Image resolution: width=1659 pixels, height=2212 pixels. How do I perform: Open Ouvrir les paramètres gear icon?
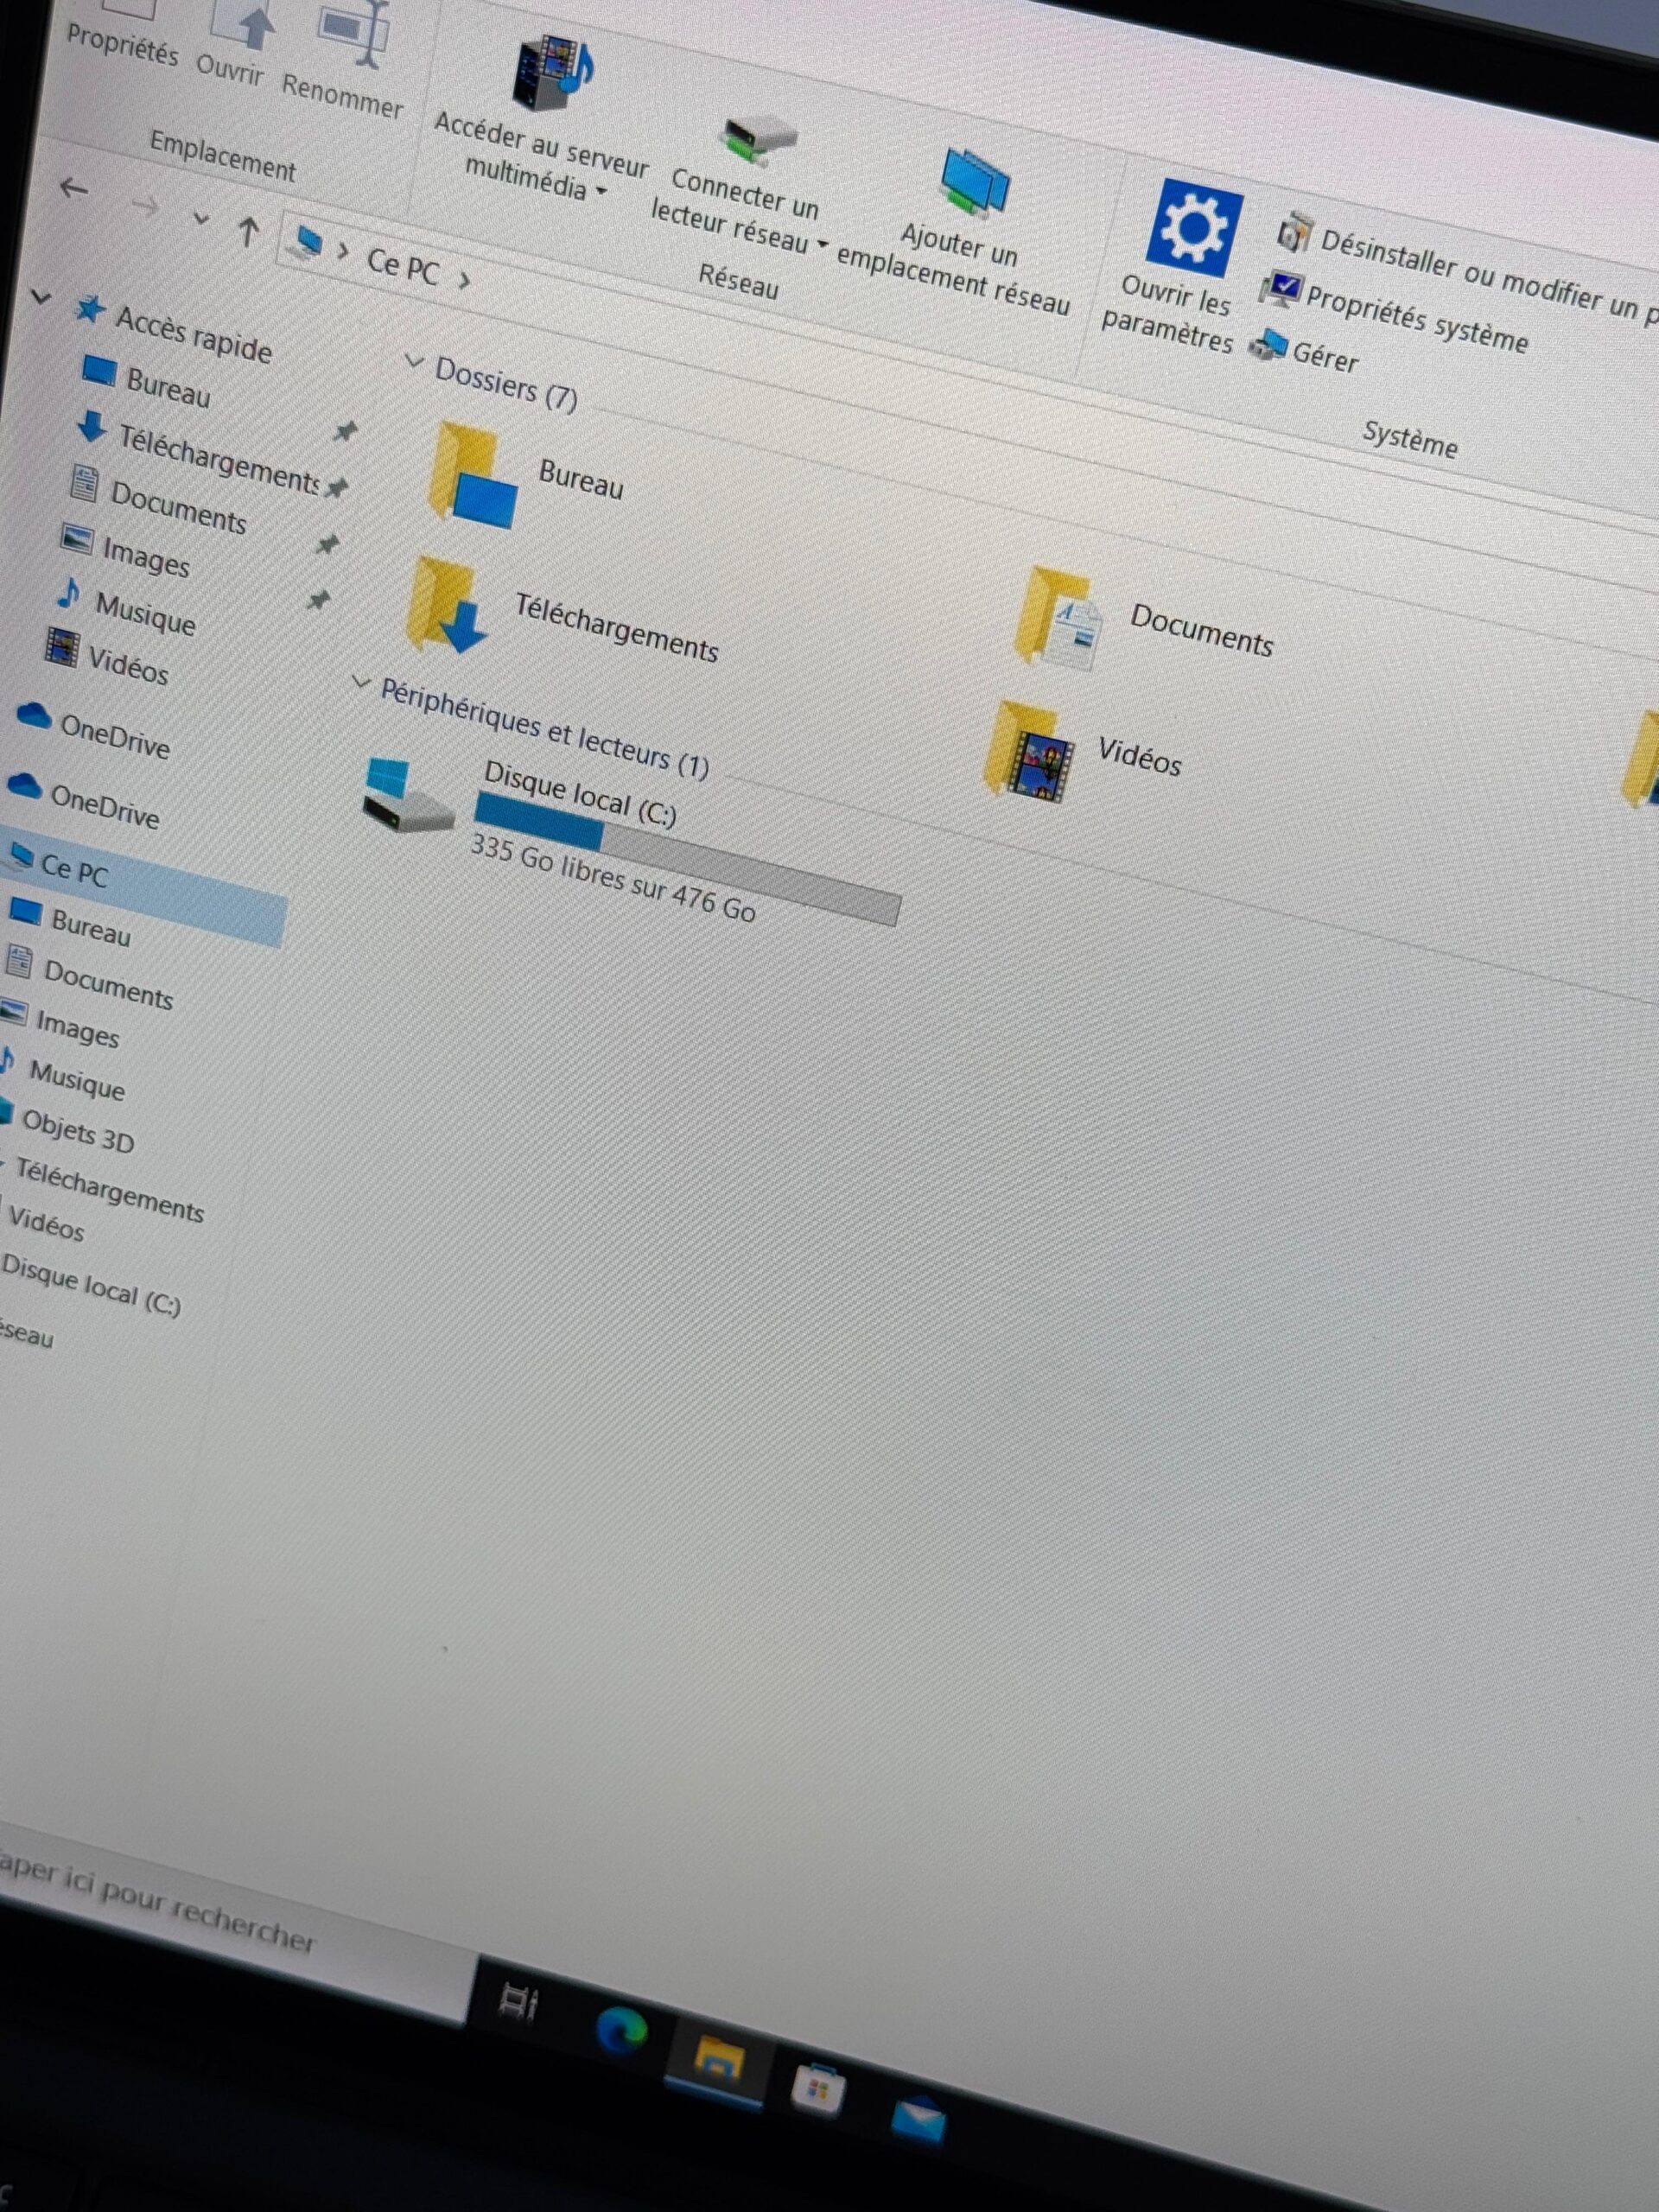tap(1194, 228)
